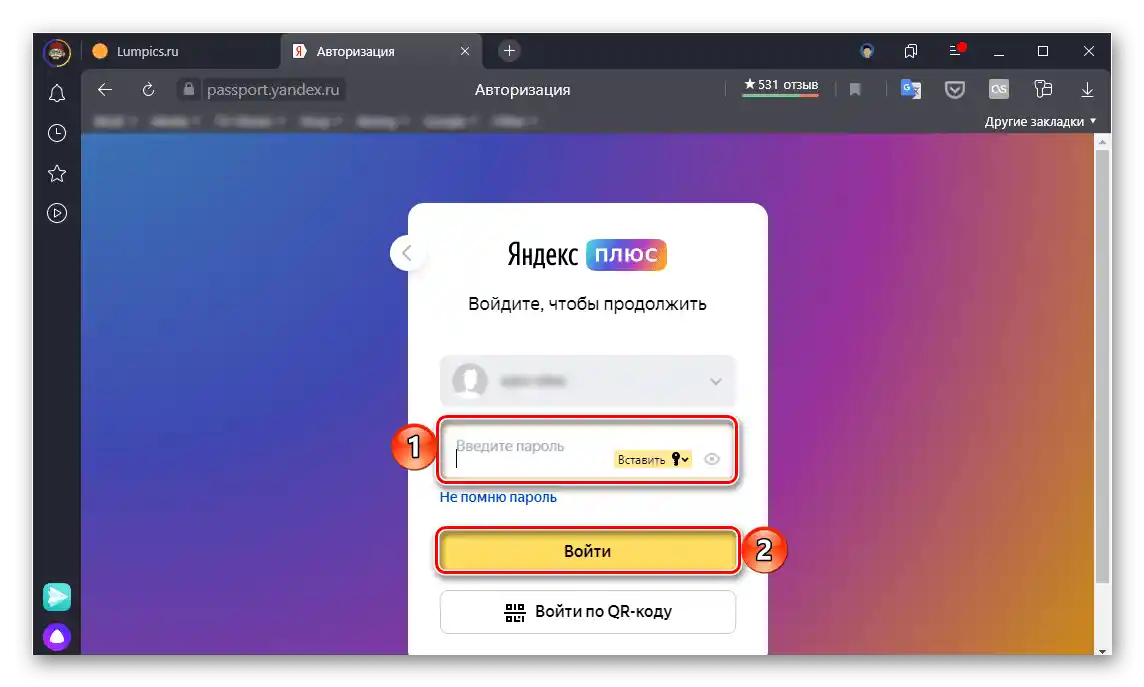Maximize the browser window
The width and height of the screenshot is (1144, 687).
tap(1043, 51)
